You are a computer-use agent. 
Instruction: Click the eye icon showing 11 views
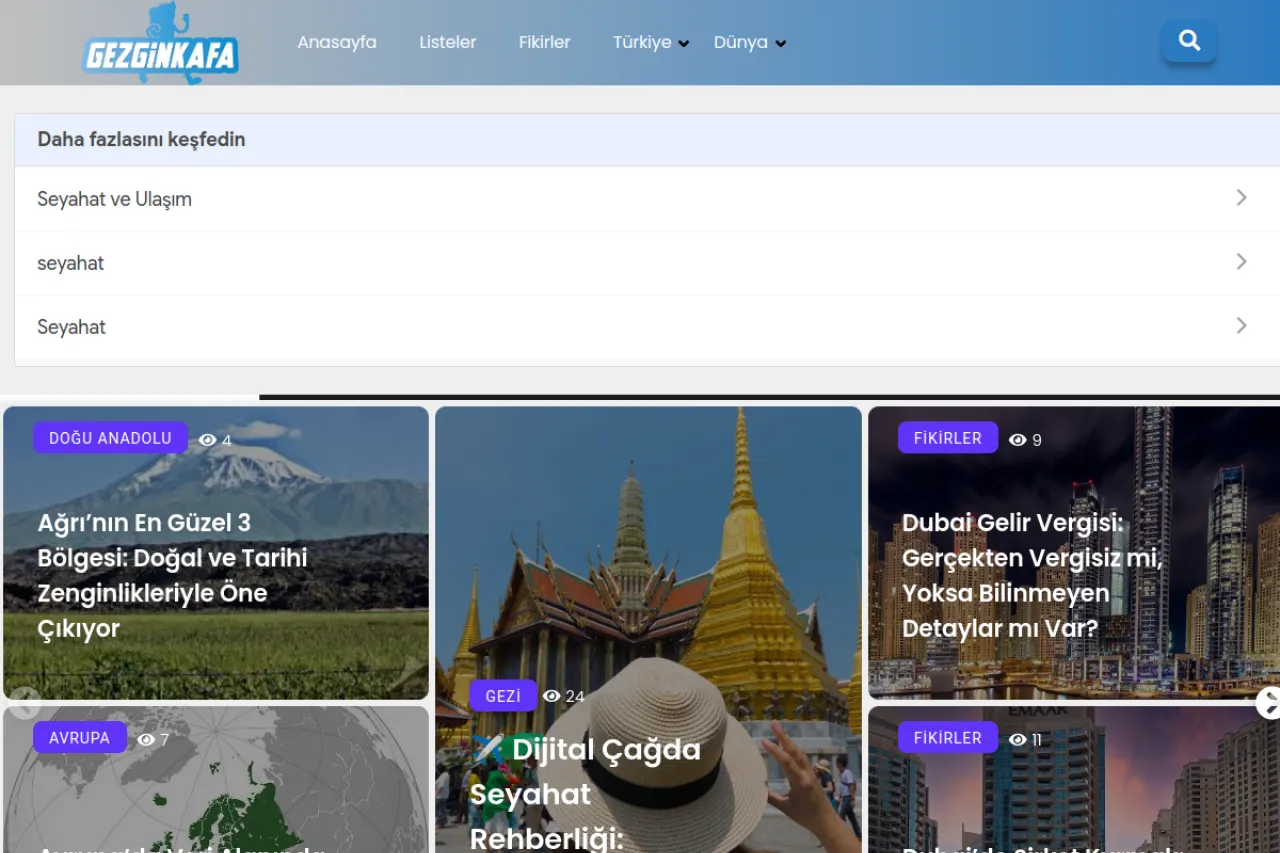click(x=1017, y=740)
